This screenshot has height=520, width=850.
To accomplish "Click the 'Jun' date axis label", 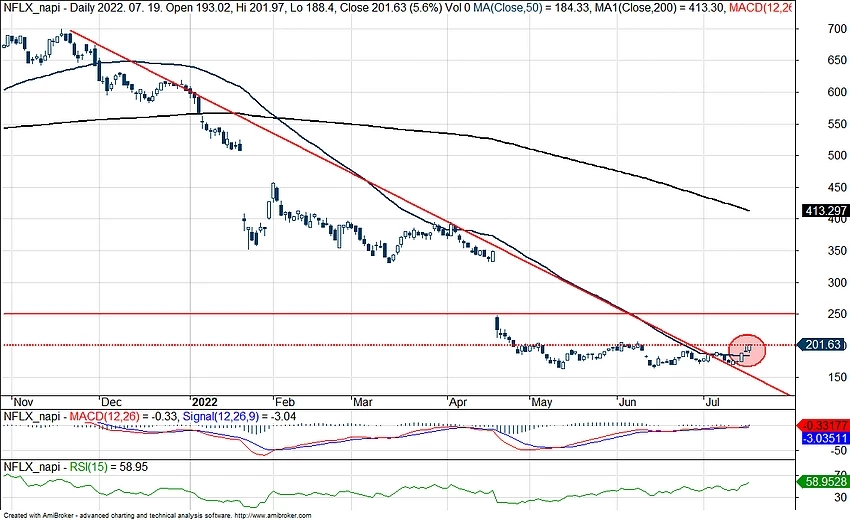I will coord(627,402).
